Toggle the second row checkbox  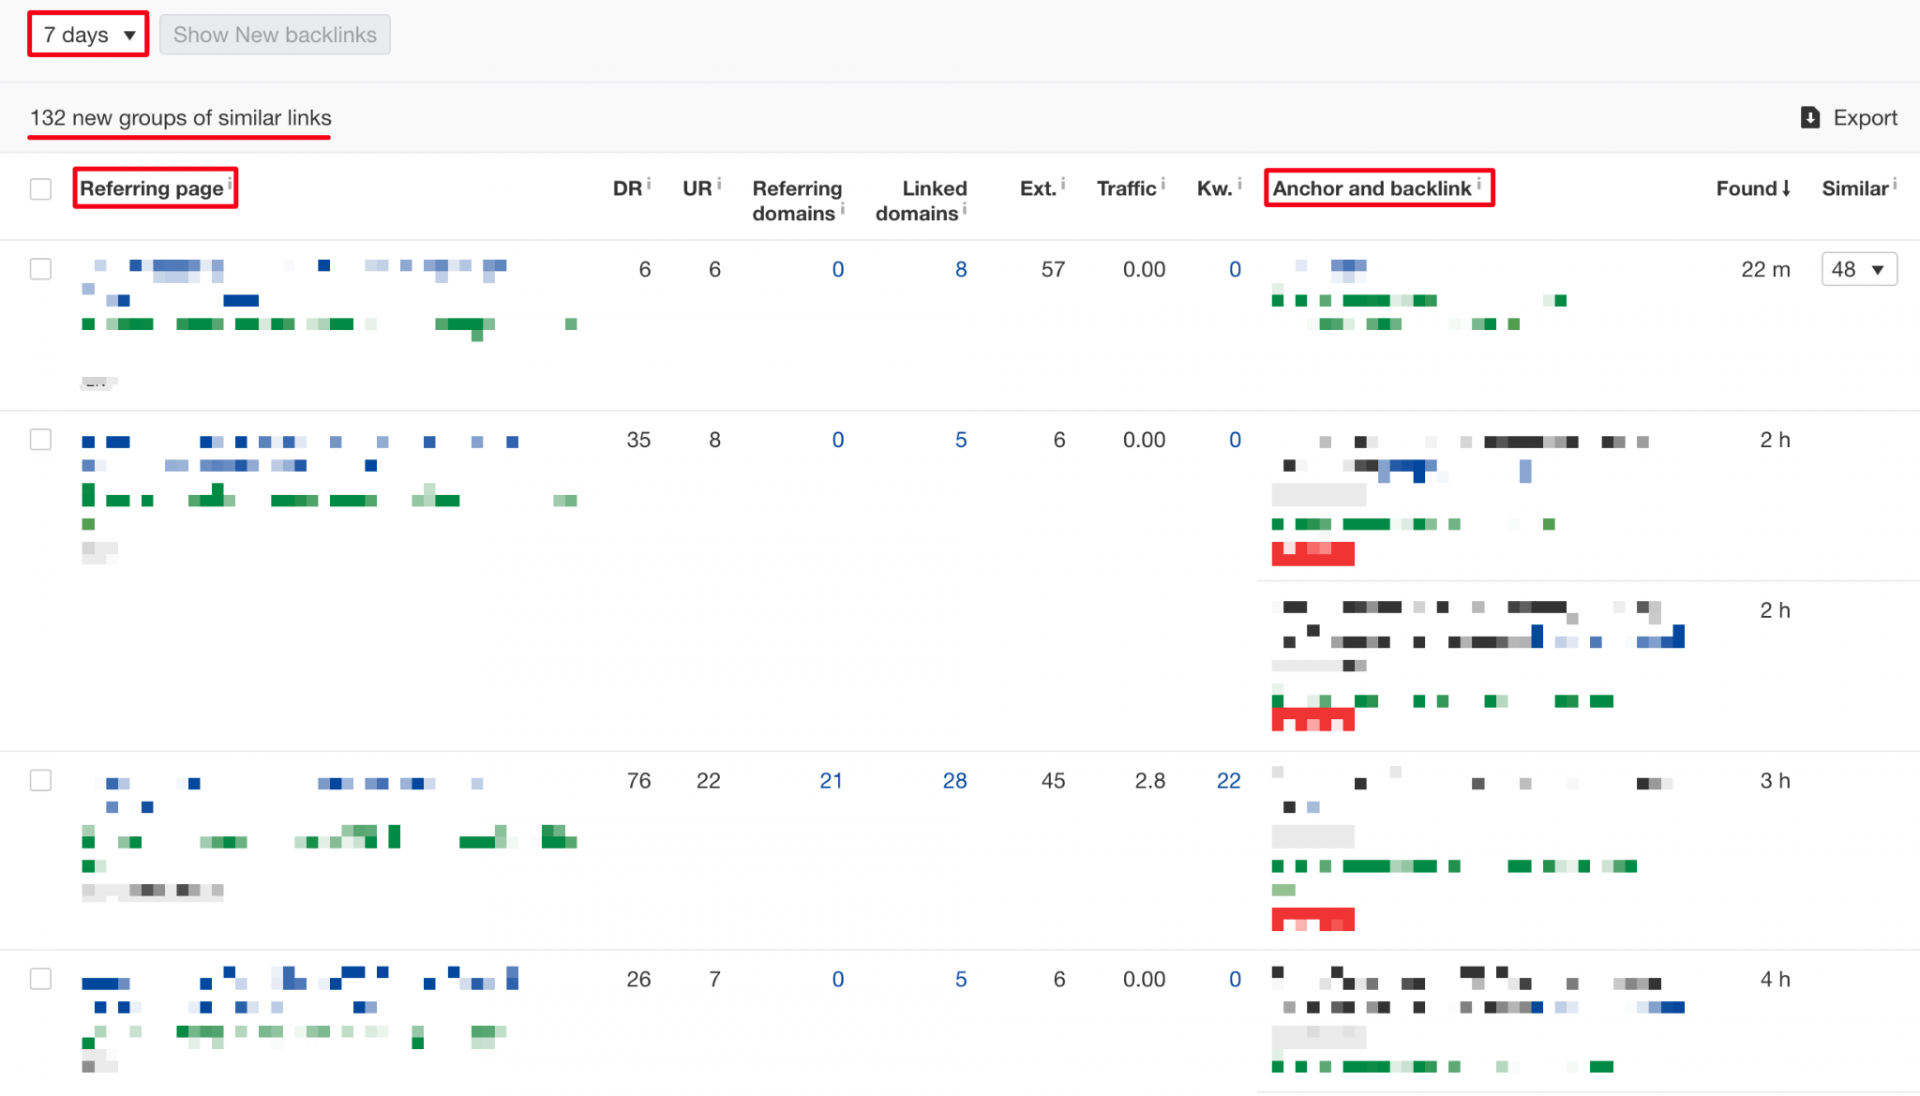[x=40, y=439]
